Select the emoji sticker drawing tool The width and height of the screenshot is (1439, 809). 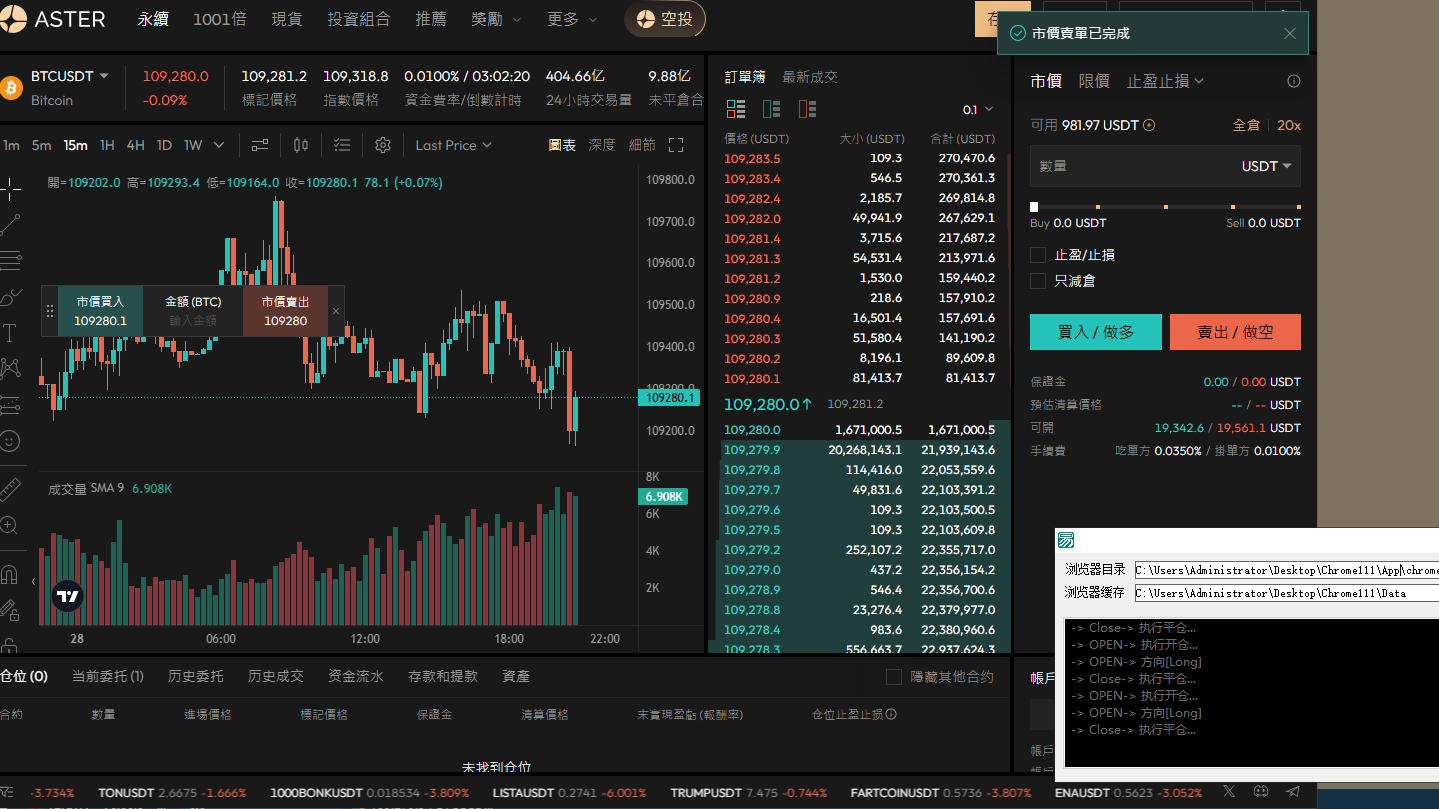(10, 440)
